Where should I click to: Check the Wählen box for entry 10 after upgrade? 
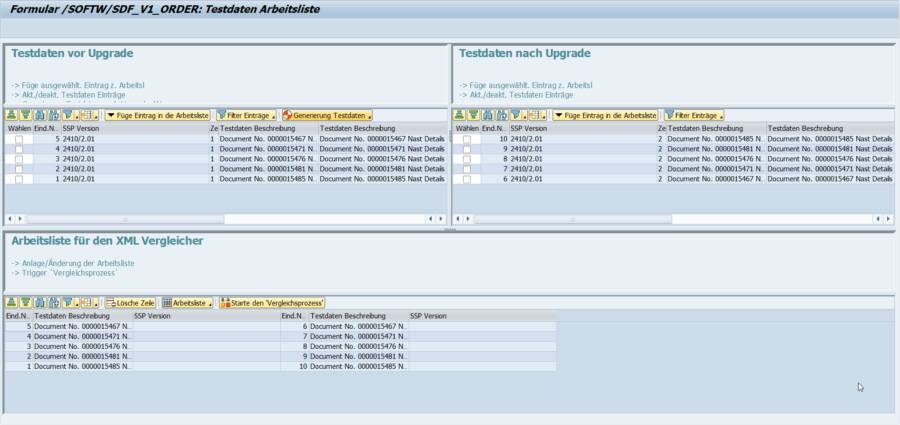(x=467, y=139)
